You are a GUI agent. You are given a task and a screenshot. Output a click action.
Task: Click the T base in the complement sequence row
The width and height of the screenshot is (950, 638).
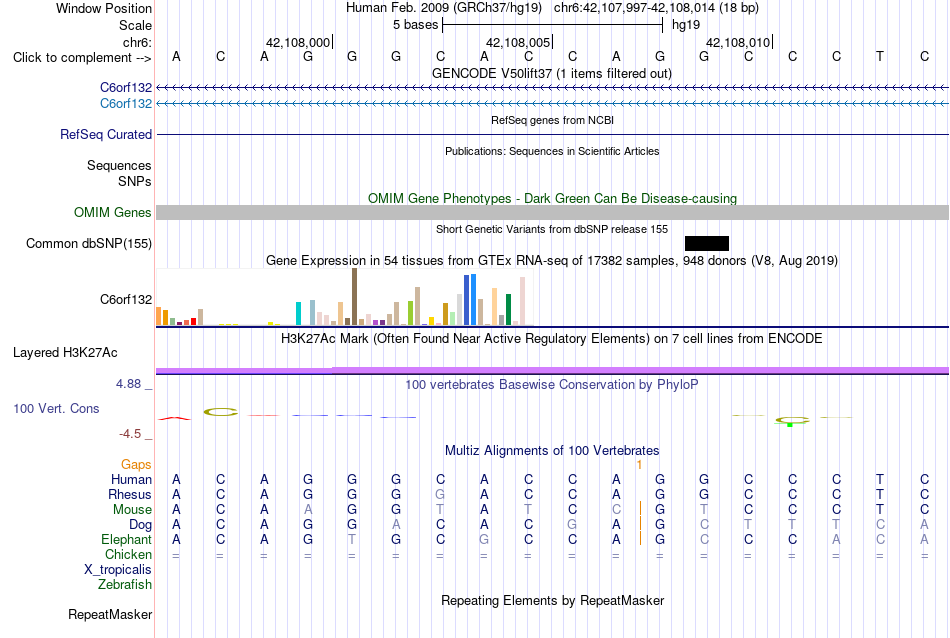coord(880,56)
